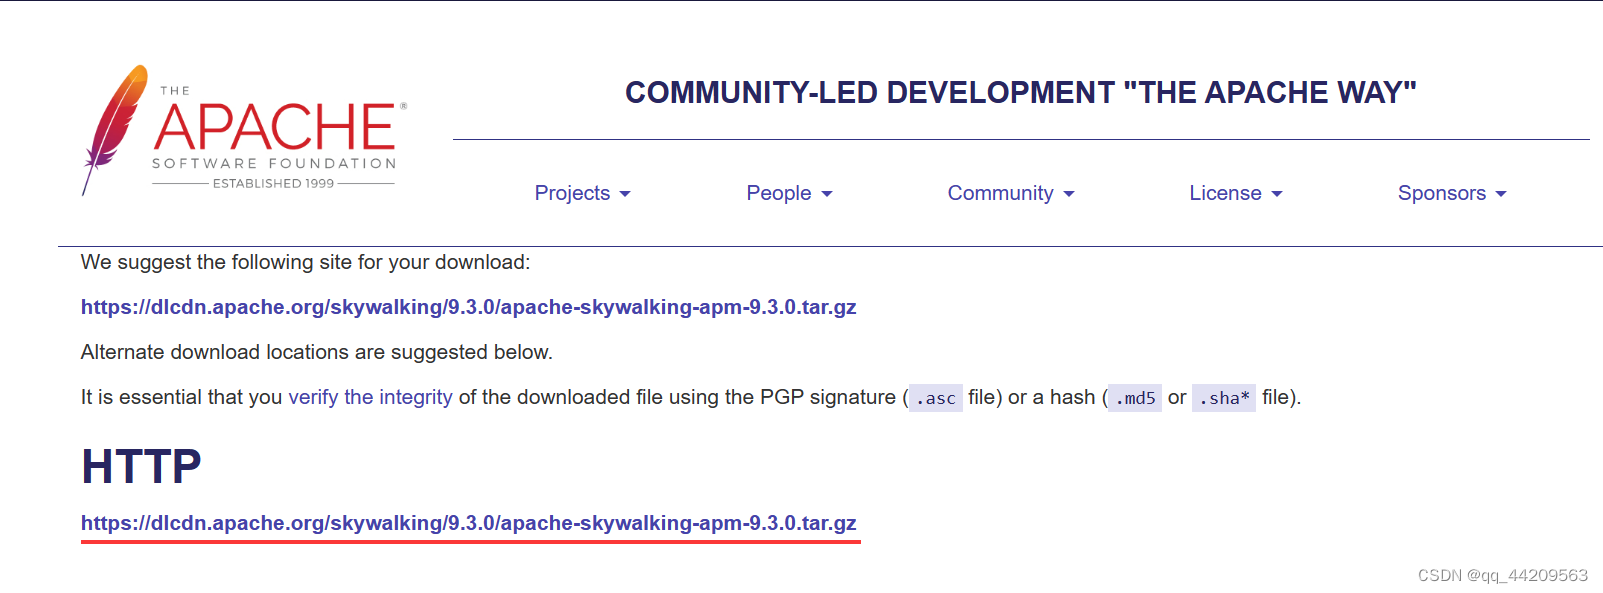Click the suggested skywalking tar.gz download link
Image resolution: width=1603 pixels, height=593 pixels.
point(468,307)
